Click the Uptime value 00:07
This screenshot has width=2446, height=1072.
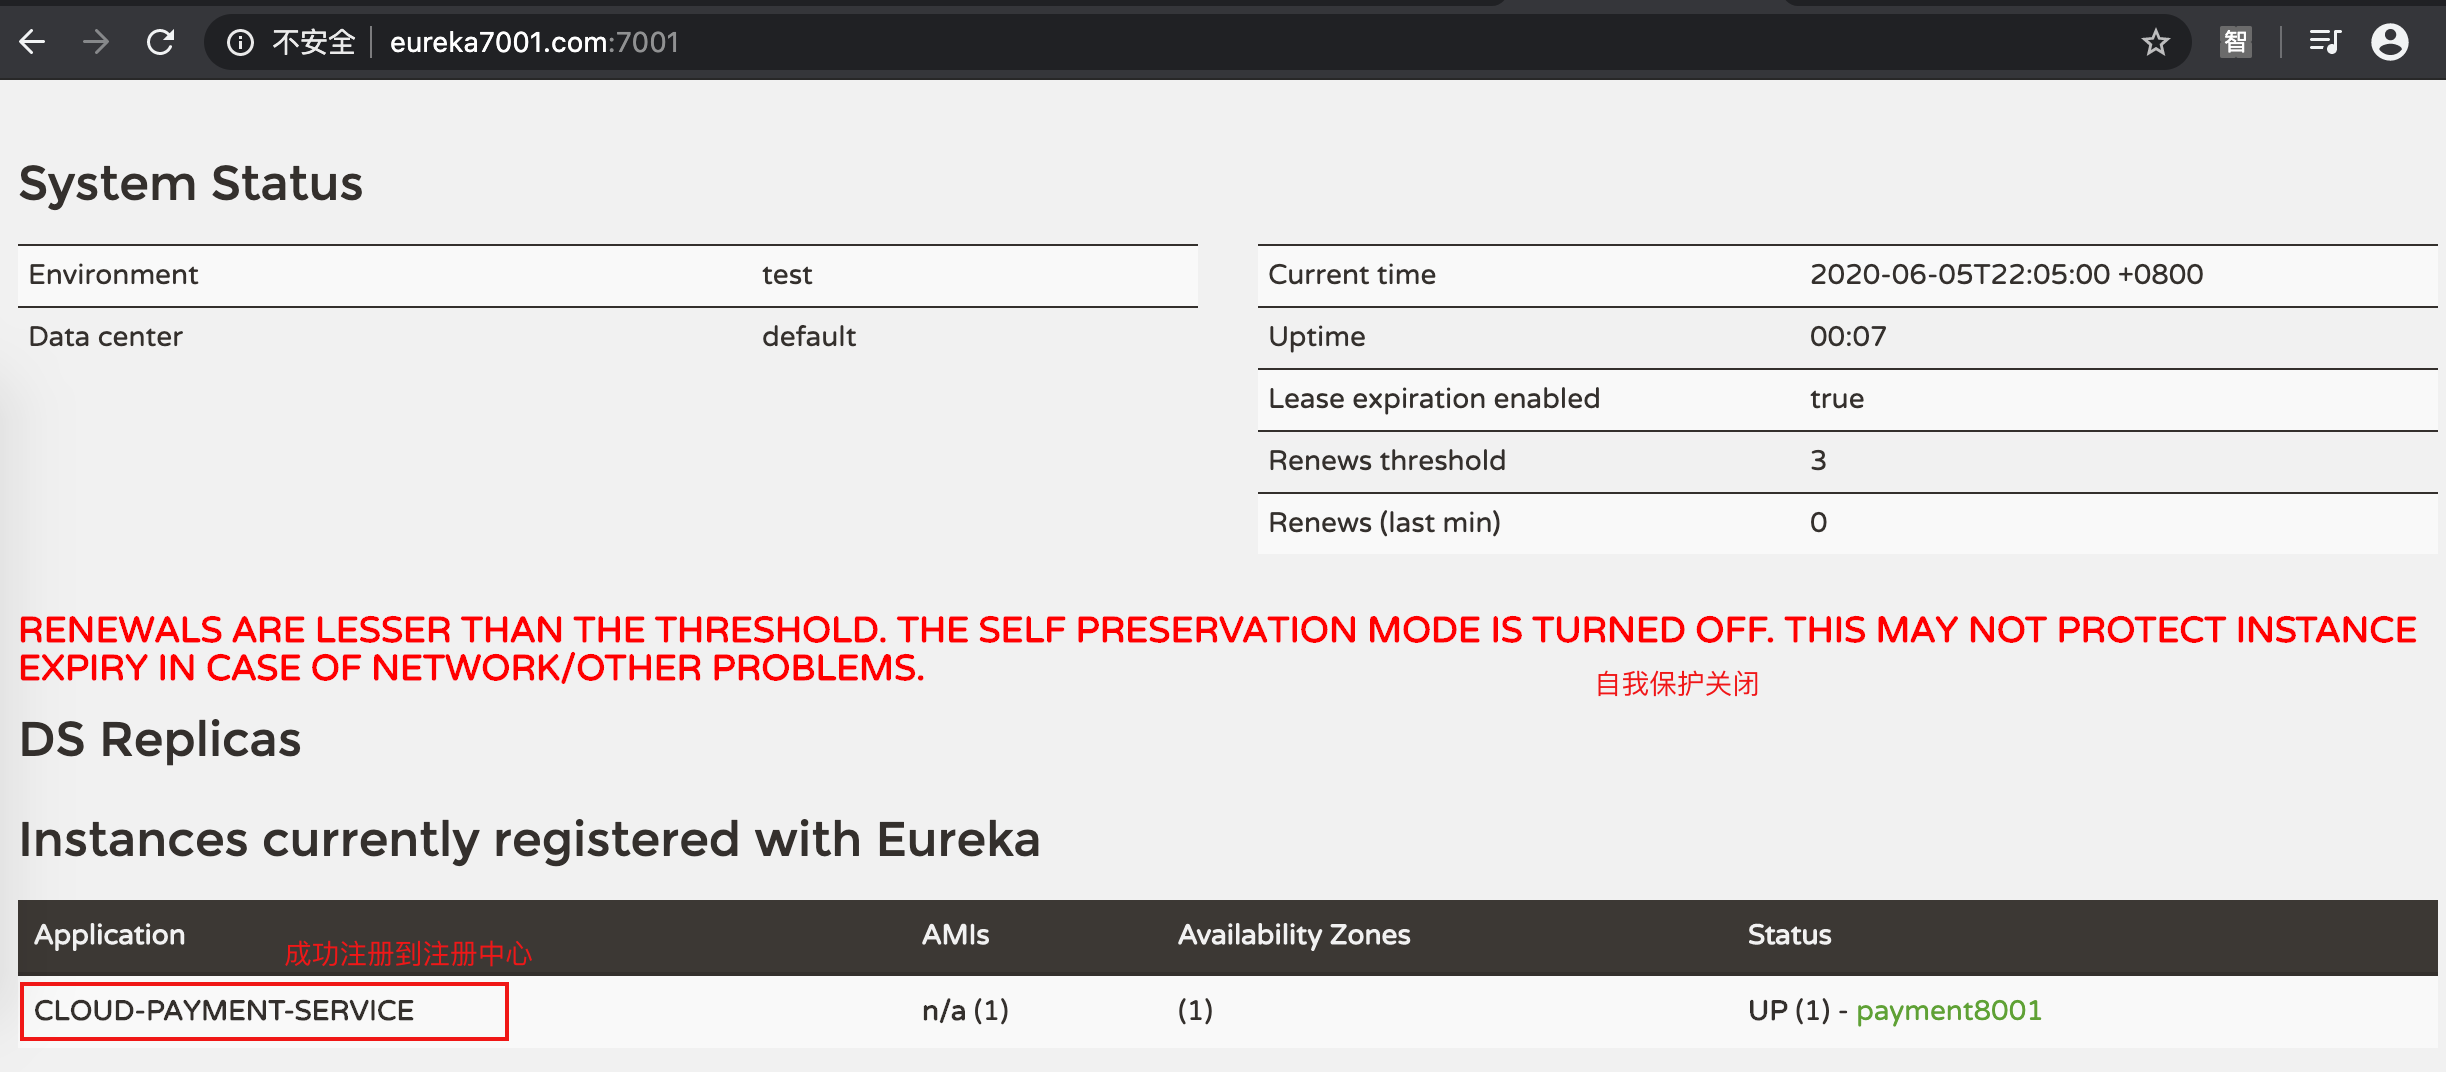1848,337
